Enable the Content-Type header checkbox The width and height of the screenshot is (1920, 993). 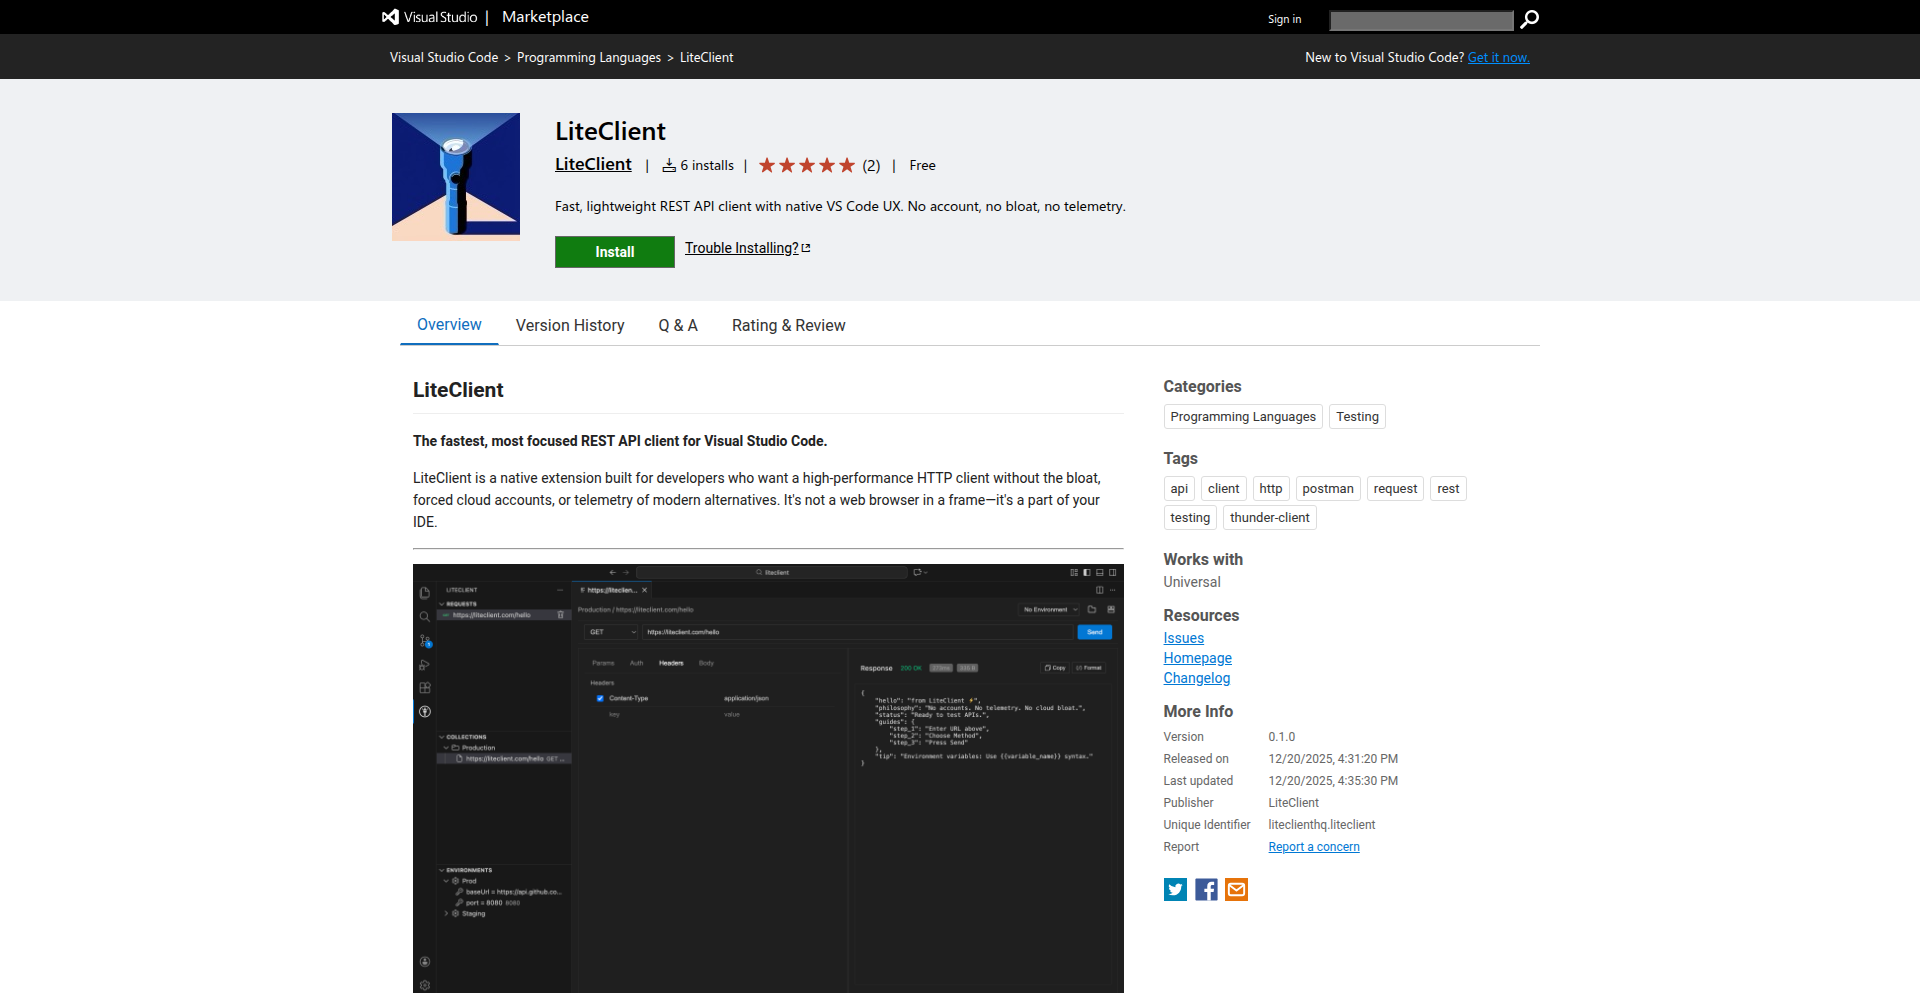(x=600, y=699)
